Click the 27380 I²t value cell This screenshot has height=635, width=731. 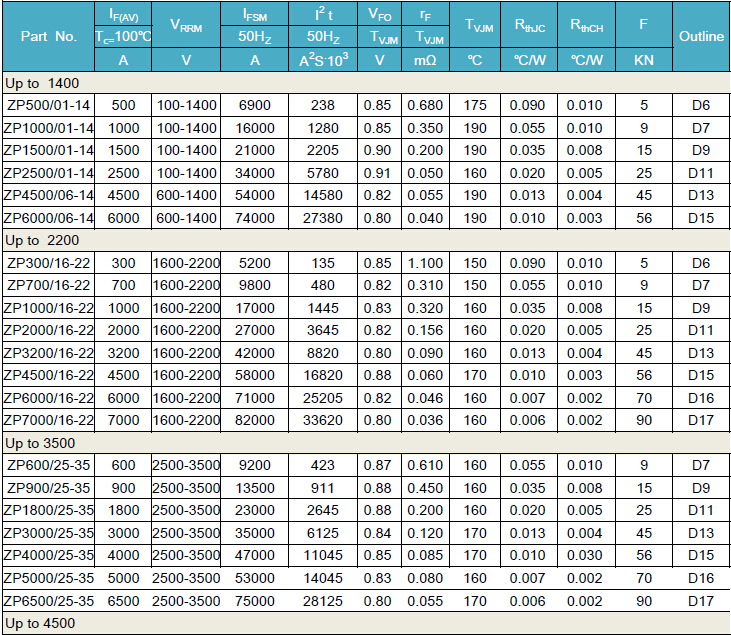(323, 218)
